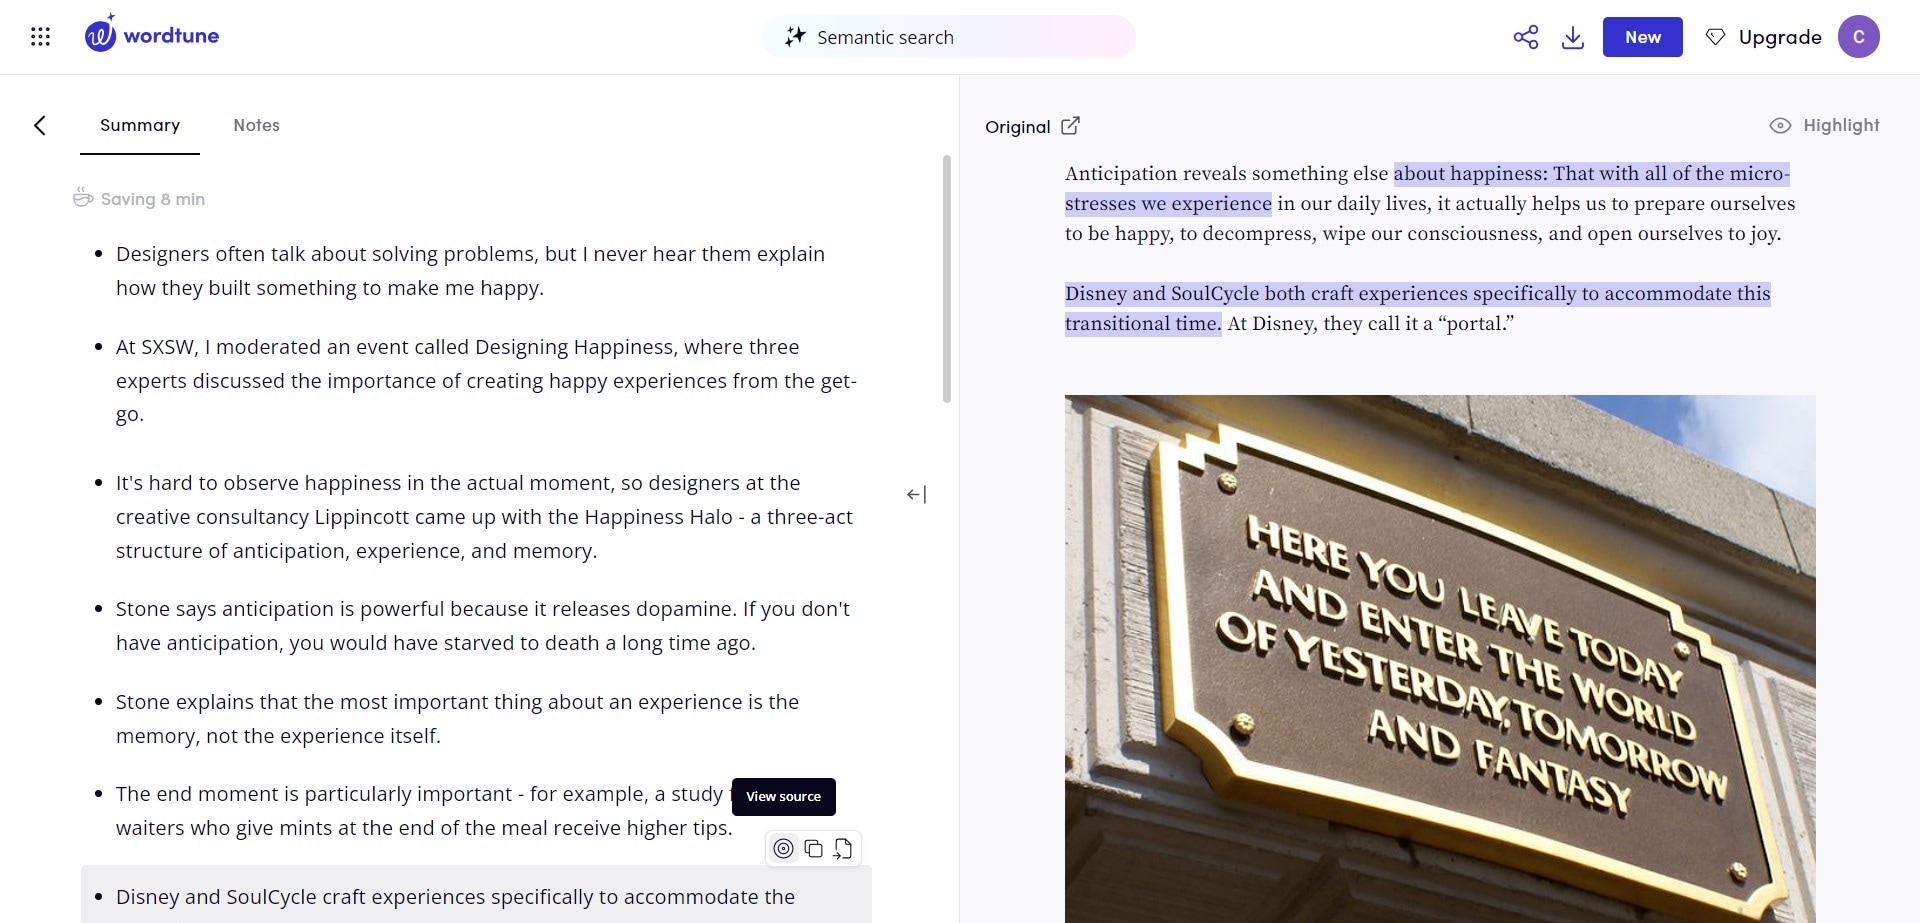Select the "Disney and SoulCycle craft experiences" summary bullet
This screenshot has height=923, width=1920.
point(475,896)
